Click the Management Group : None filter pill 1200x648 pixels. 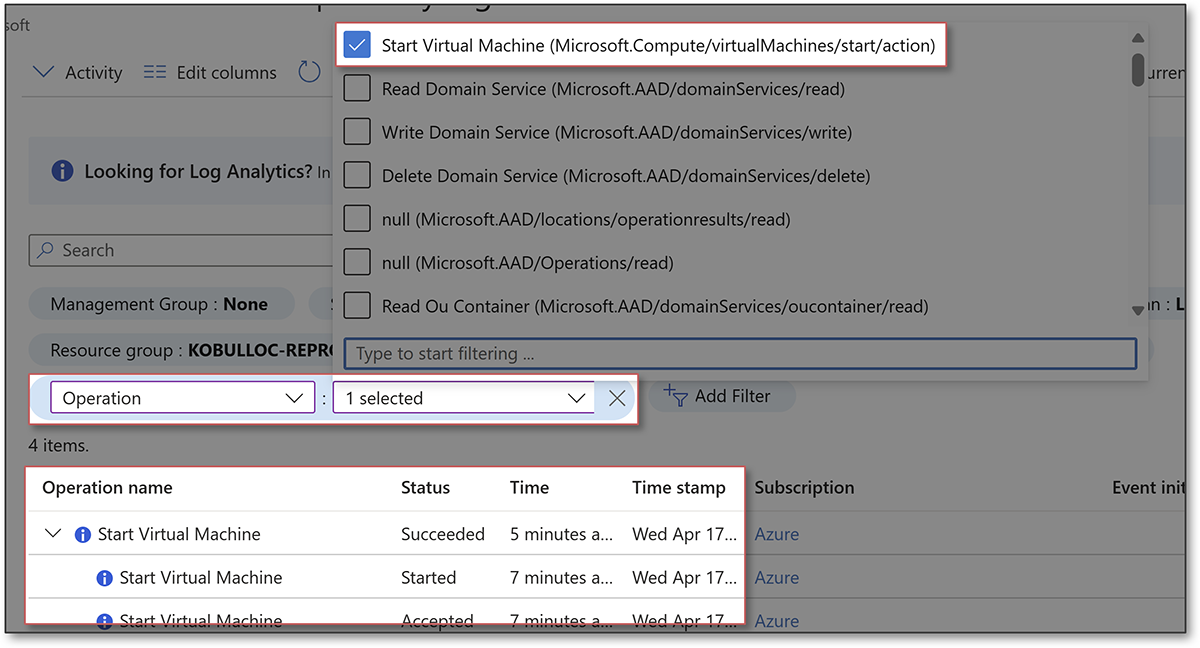[x=160, y=304]
